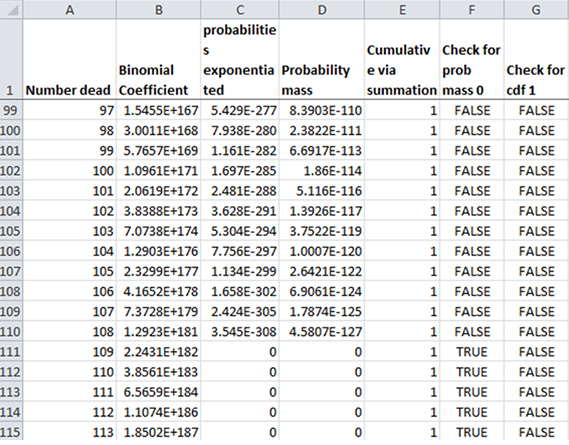This screenshot has width=569, height=445.
Task: Click 'Cumulative via summation' header cell
Action: (402, 59)
